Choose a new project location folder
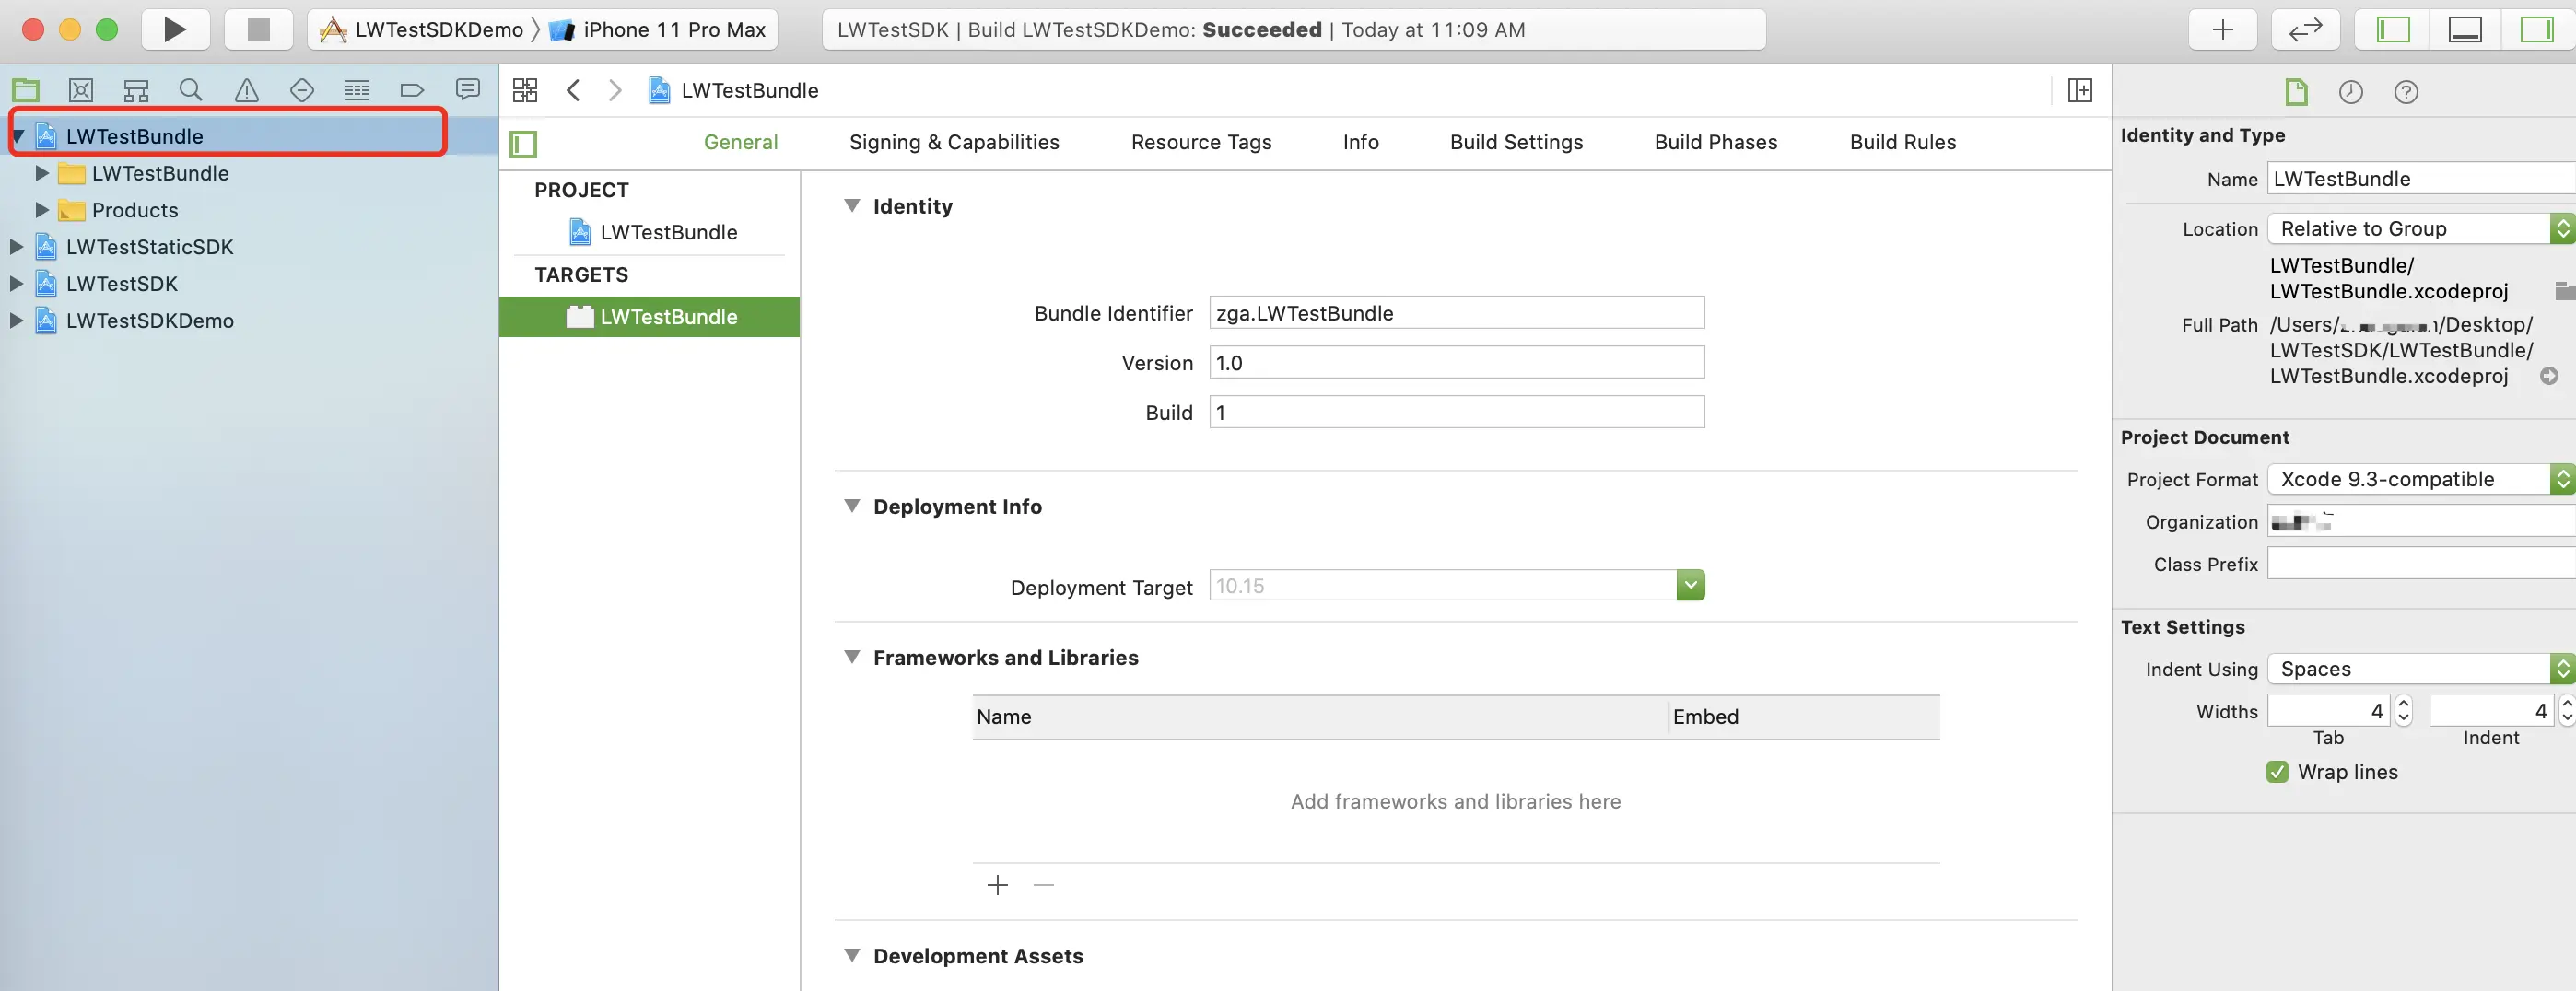 click(x=2564, y=291)
